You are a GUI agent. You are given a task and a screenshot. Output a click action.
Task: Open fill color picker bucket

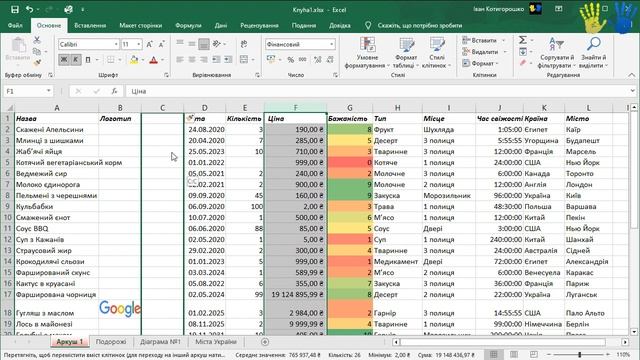[x=134, y=60]
